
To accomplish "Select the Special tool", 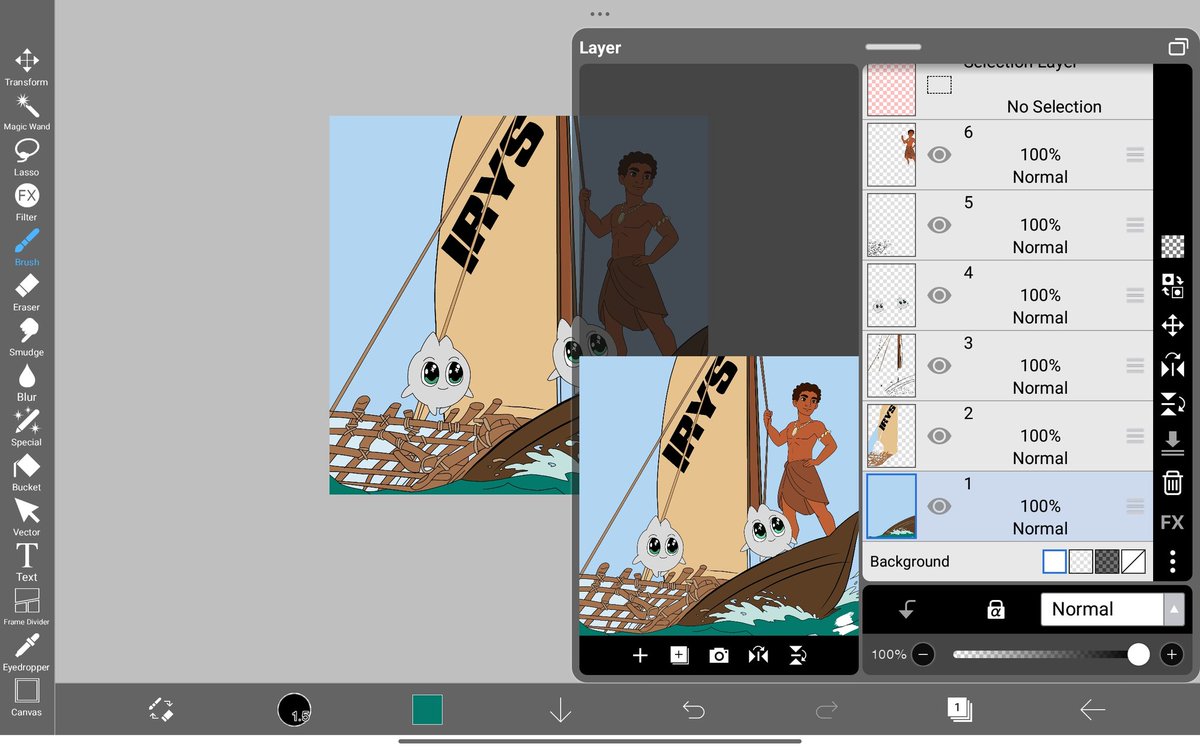I will tap(27, 427).
